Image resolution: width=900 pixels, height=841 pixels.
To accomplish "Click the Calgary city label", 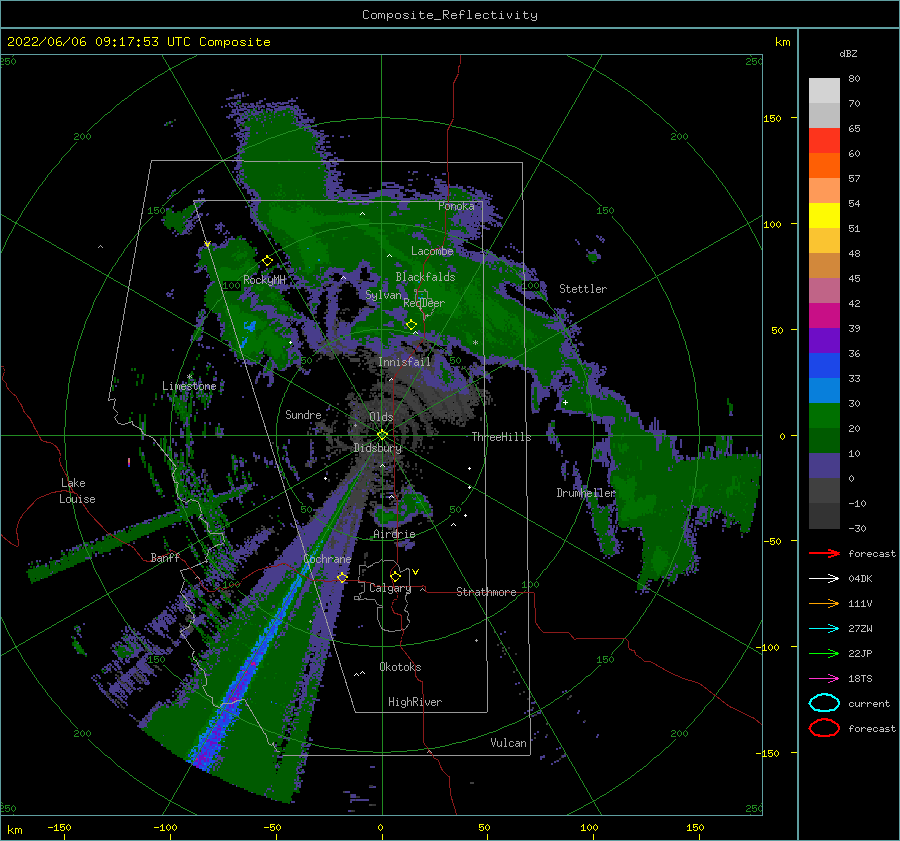I will coord(390,588).
